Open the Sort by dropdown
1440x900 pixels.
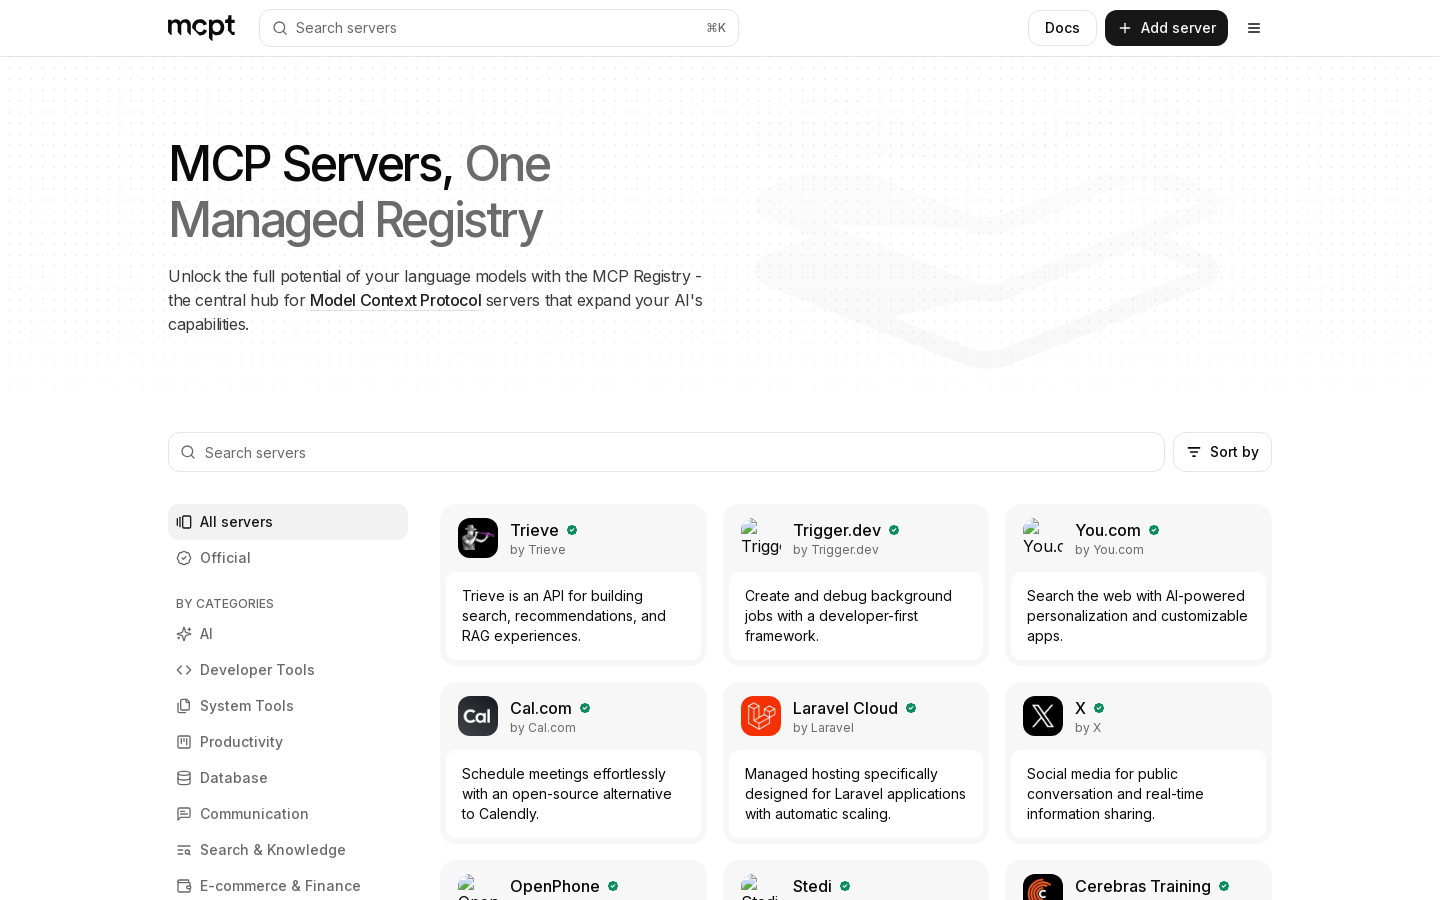point(1222,452)
